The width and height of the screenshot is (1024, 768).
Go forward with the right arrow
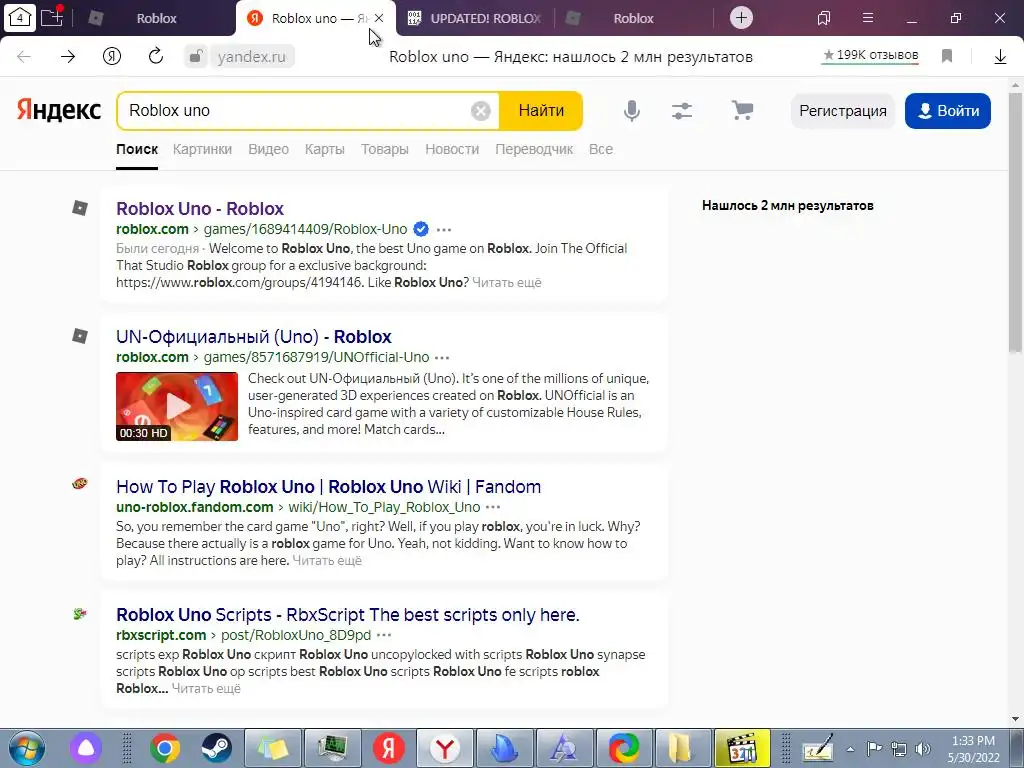(x=68, y=57)
